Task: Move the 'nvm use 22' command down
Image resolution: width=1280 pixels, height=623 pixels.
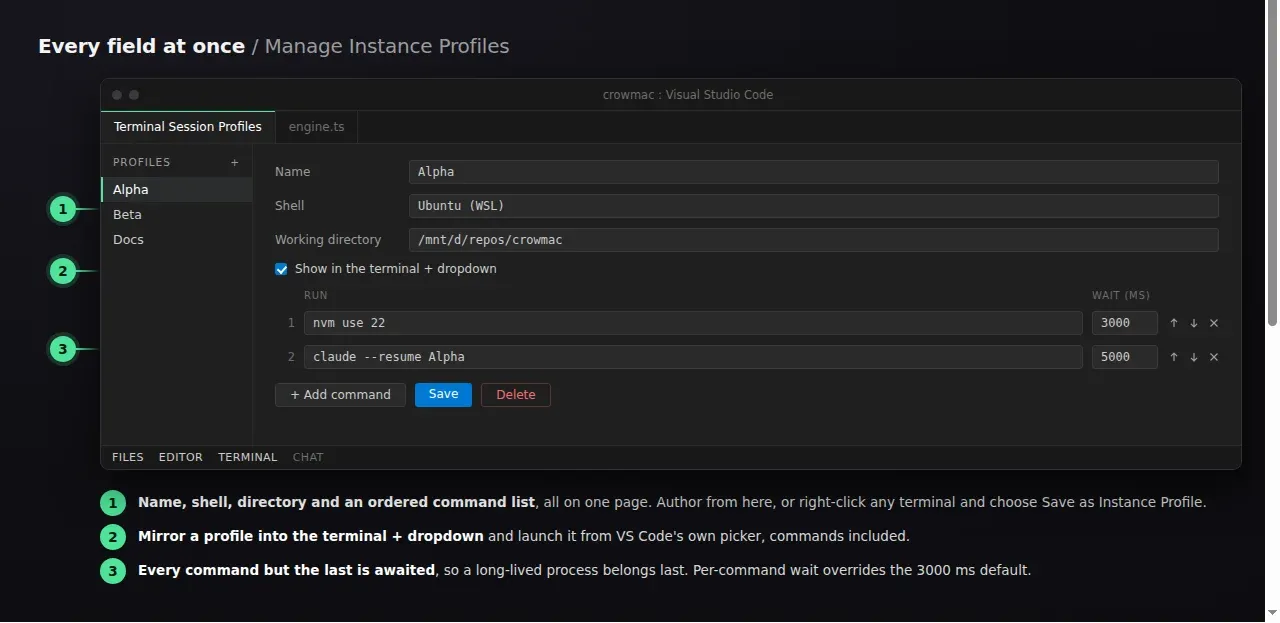Action: [1194, 323]
